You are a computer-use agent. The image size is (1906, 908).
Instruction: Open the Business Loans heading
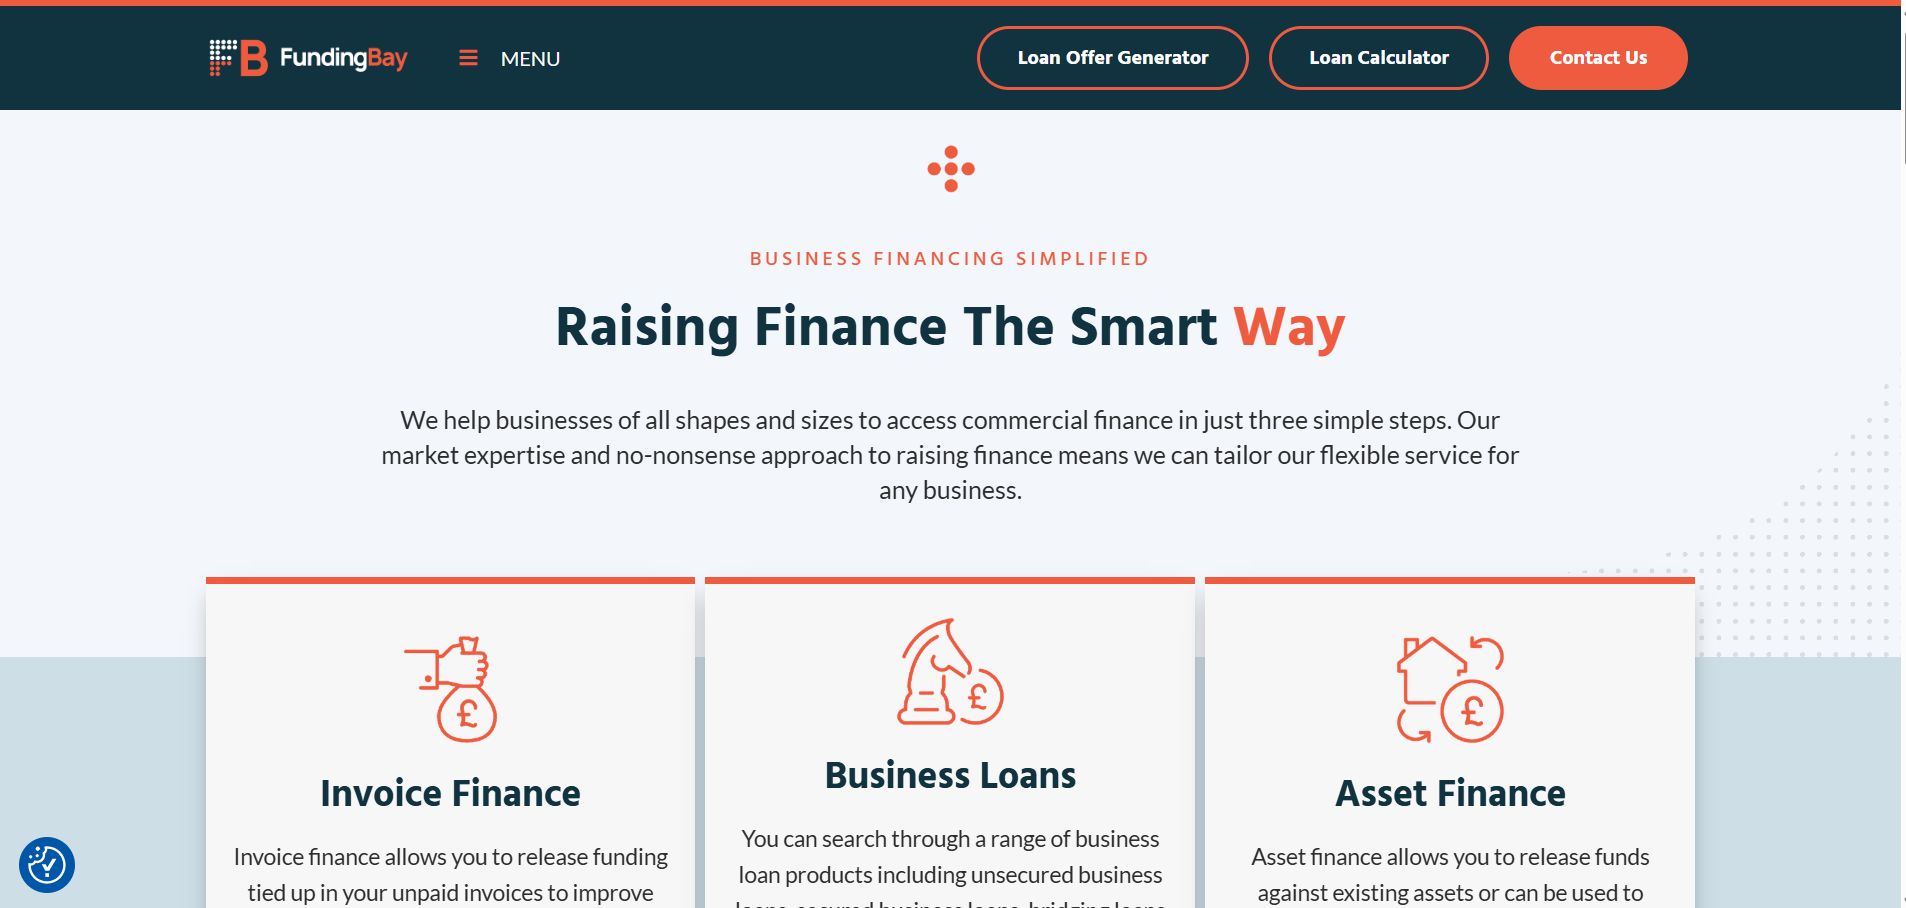coord(949,774)
